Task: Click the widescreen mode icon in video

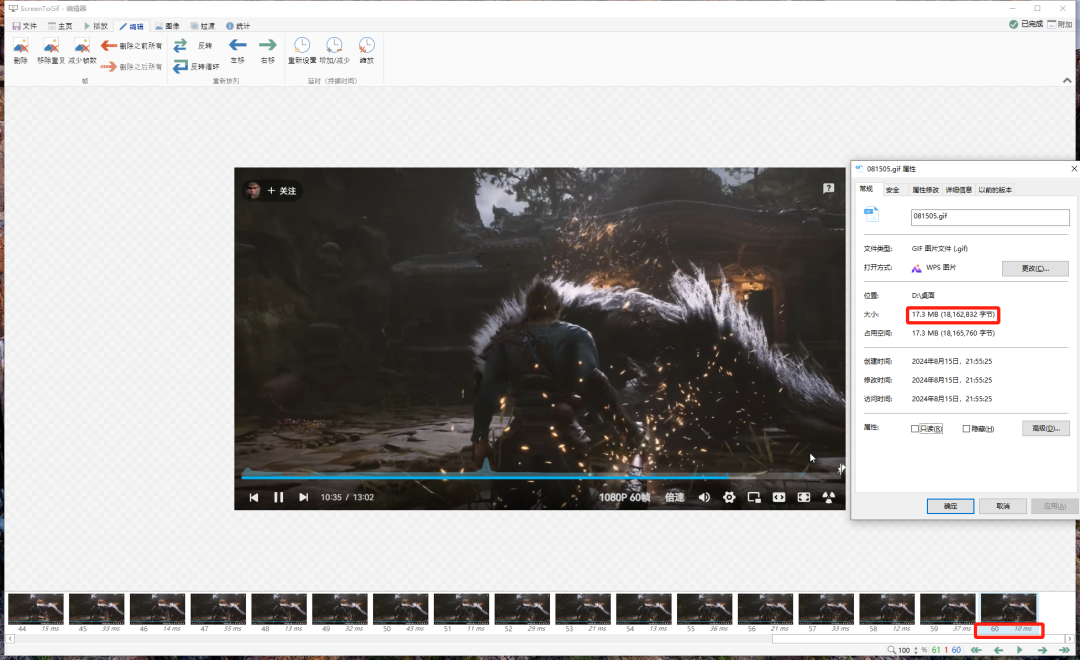Action: point(779,497)
